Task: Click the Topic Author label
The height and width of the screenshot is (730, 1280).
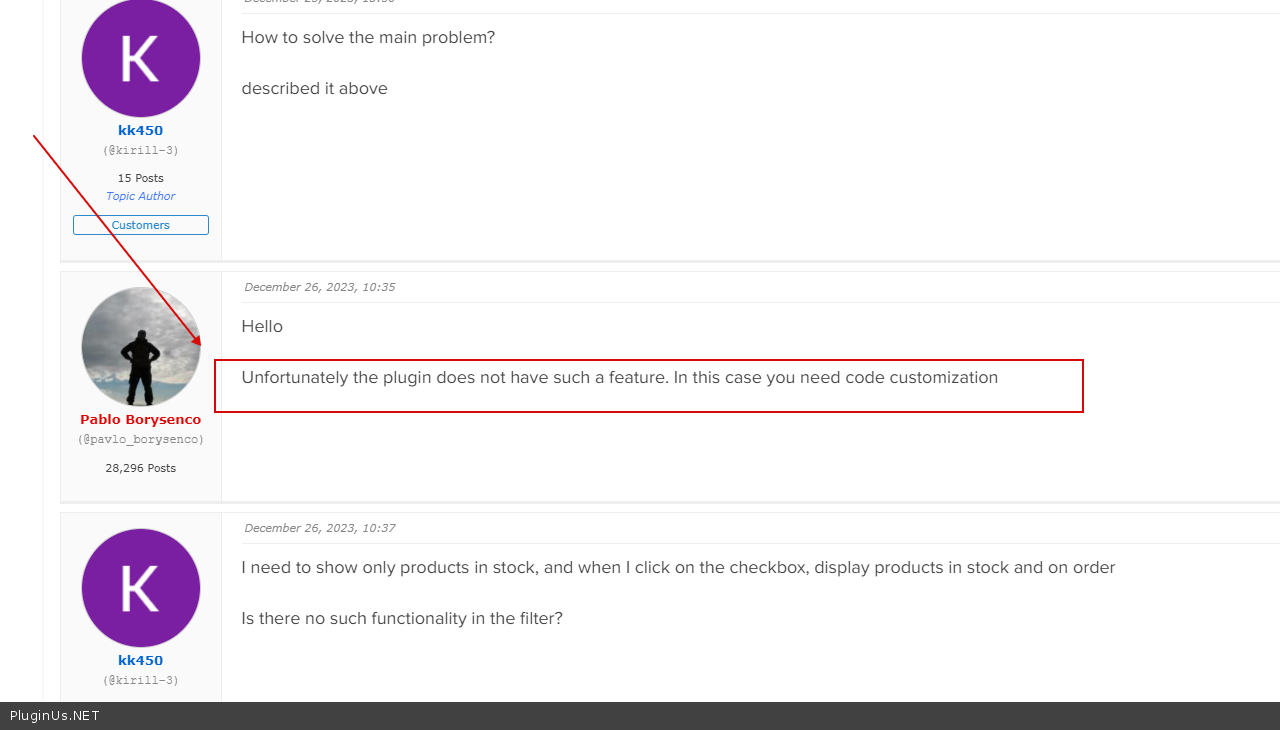Action: [x=140, y=197]
